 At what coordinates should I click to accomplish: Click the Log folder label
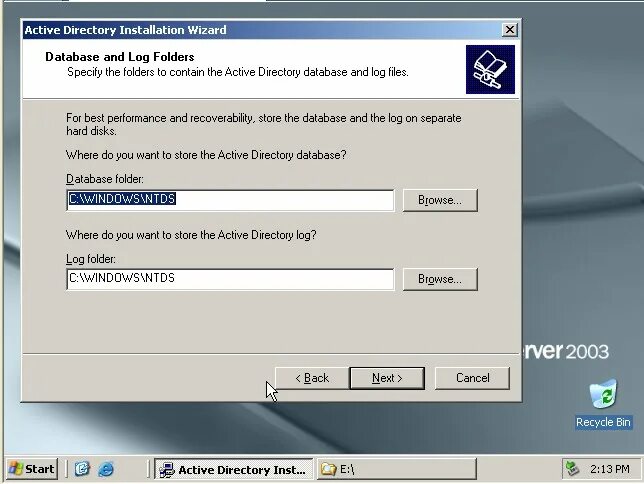(91, 259)
